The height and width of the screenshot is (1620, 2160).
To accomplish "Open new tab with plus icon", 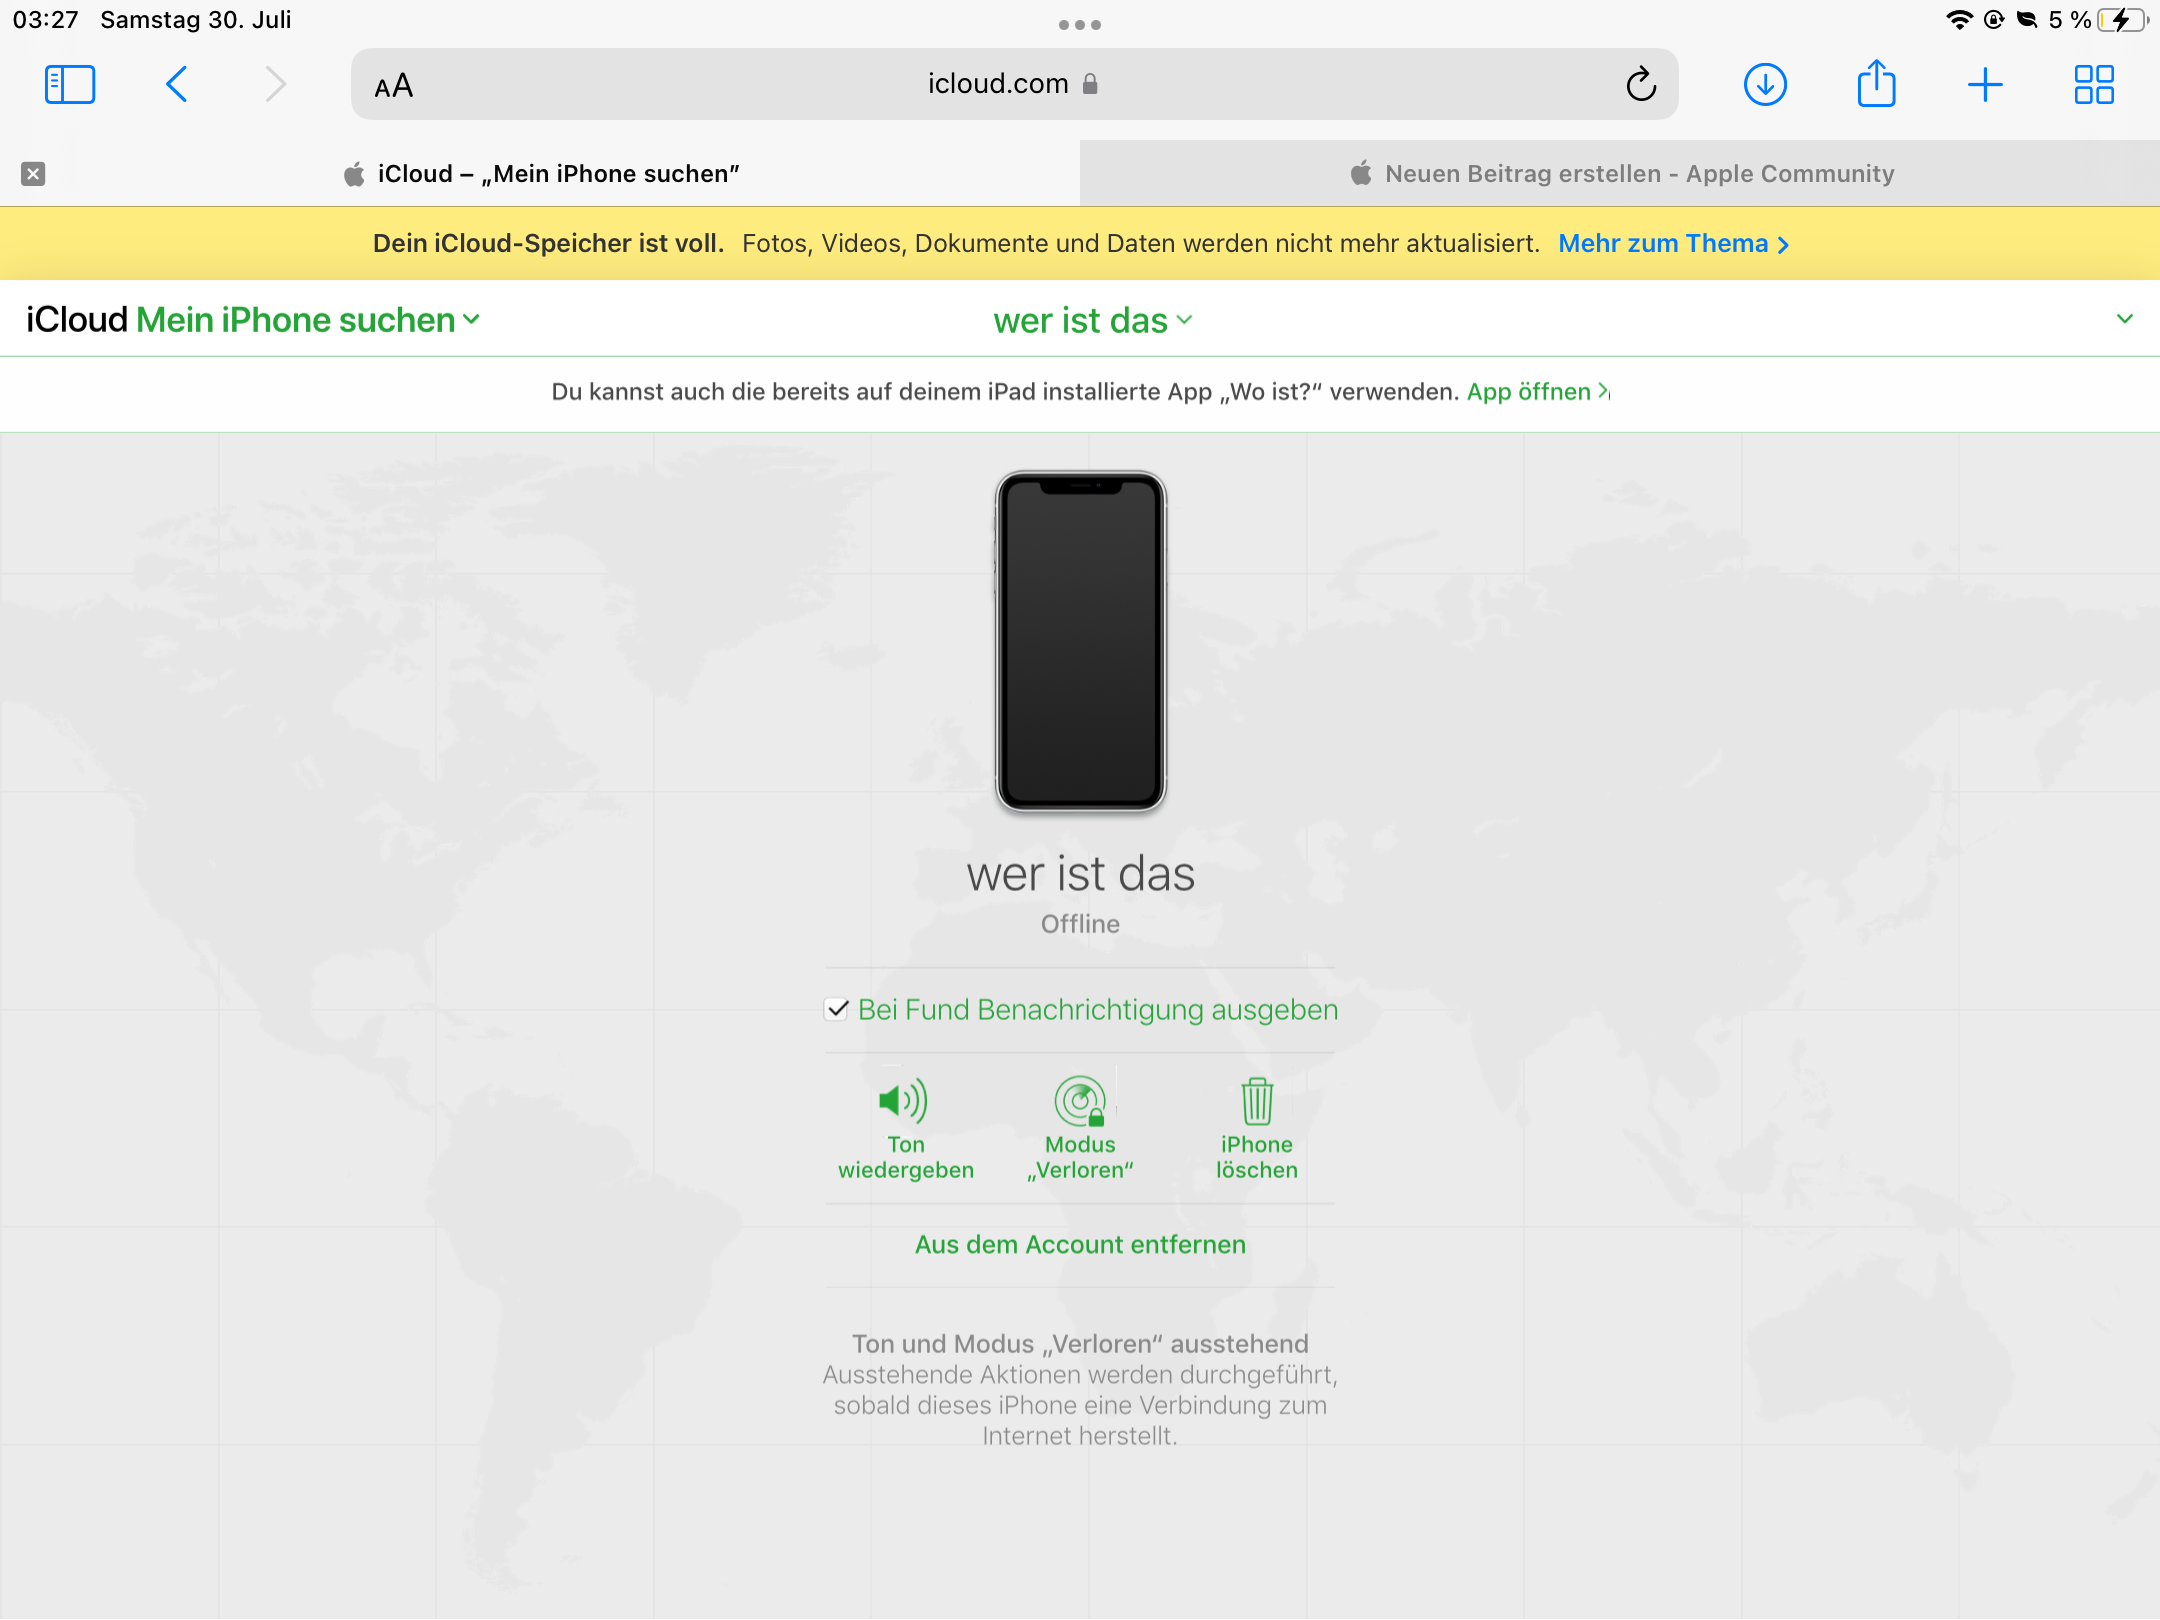I will point(1984,85).
